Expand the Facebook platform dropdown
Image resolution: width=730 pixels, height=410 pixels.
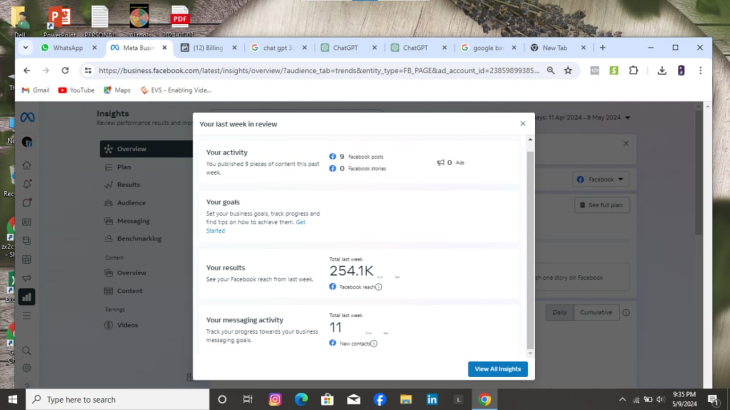pyautogui.click(x=601, y=179)
